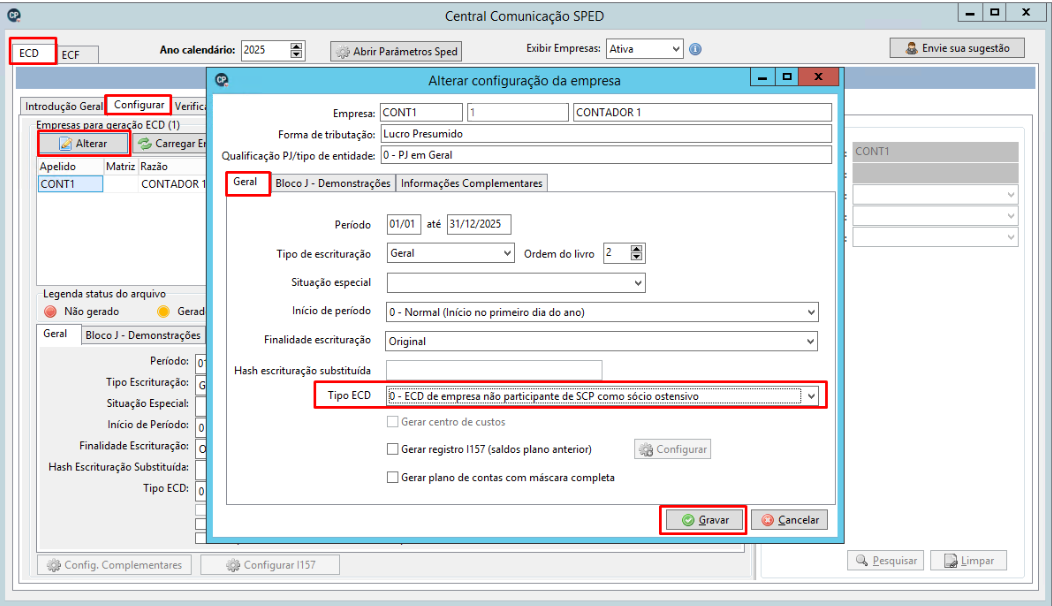
Task: Open the Informações Complementares tab
Action: point(472,183)
